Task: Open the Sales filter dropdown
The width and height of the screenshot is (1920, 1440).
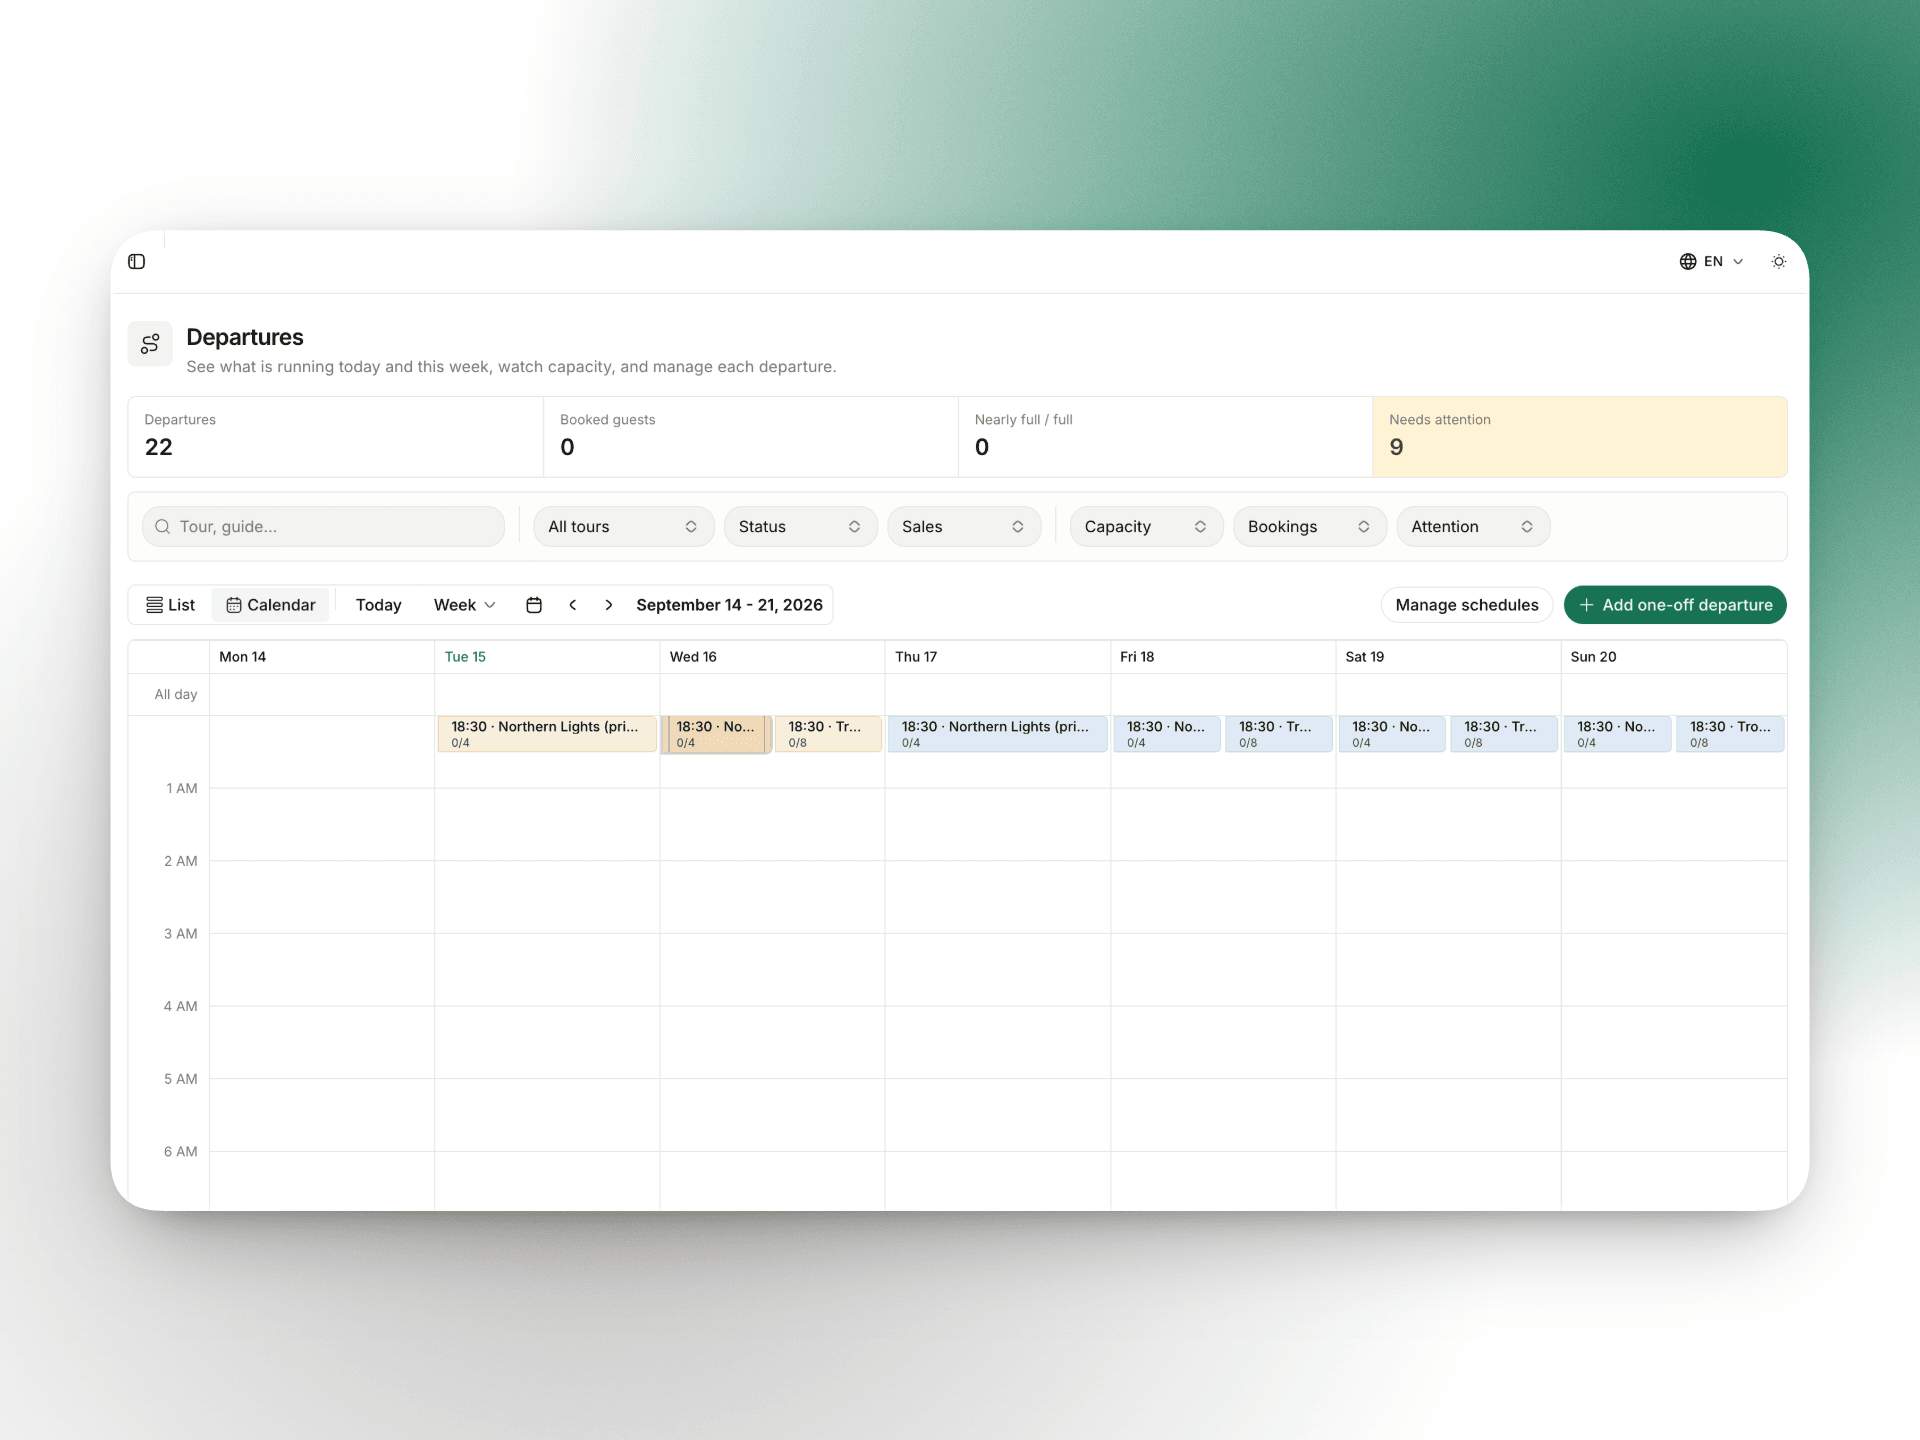Action: tap(964, 527)
